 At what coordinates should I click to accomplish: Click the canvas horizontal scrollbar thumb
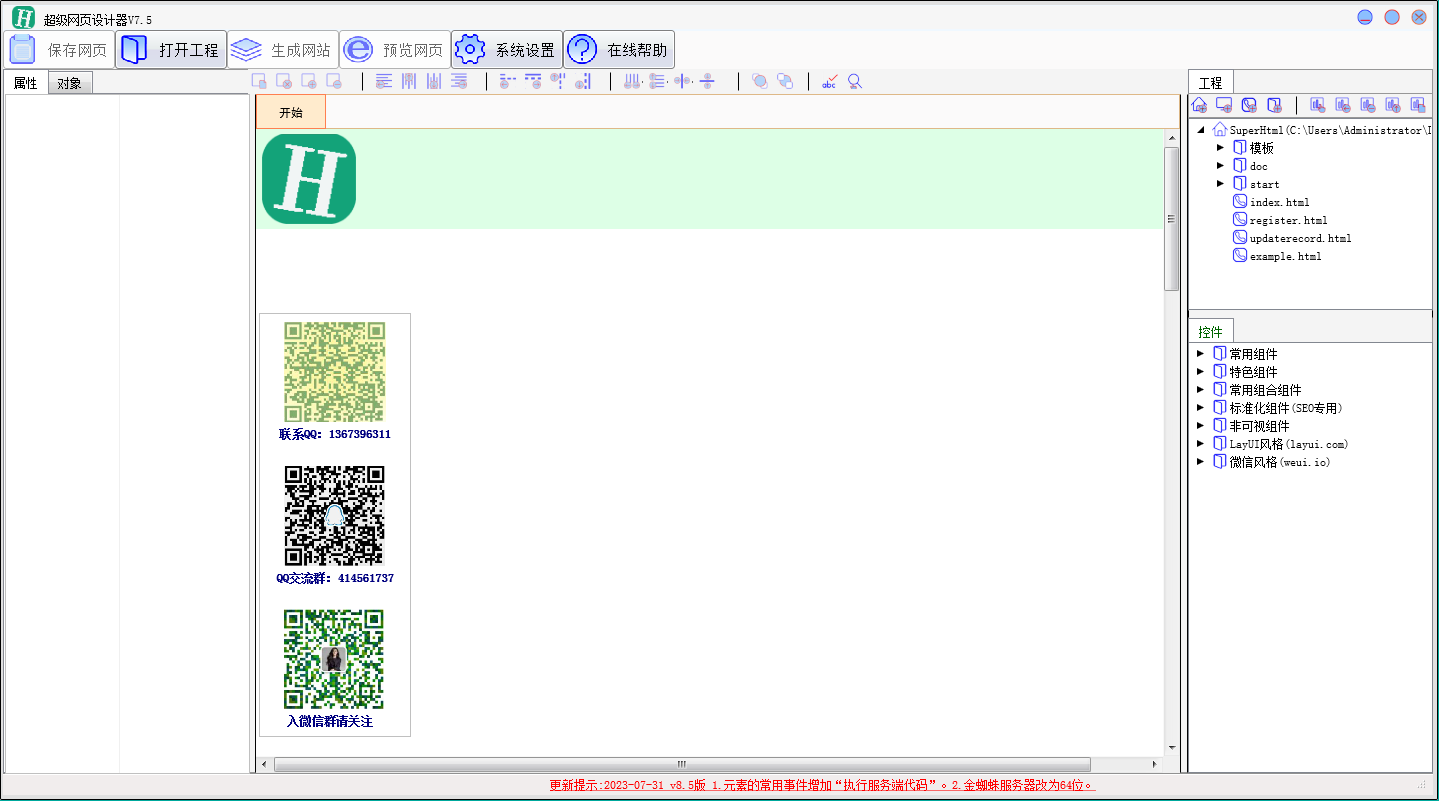682,764
